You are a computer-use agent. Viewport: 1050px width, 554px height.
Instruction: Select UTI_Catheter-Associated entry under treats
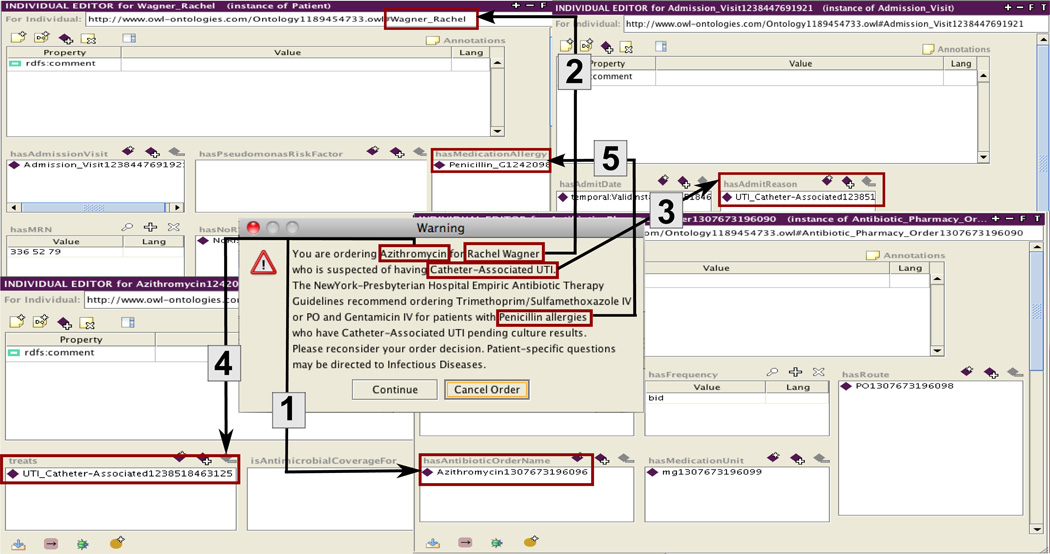tap(121, 474)
